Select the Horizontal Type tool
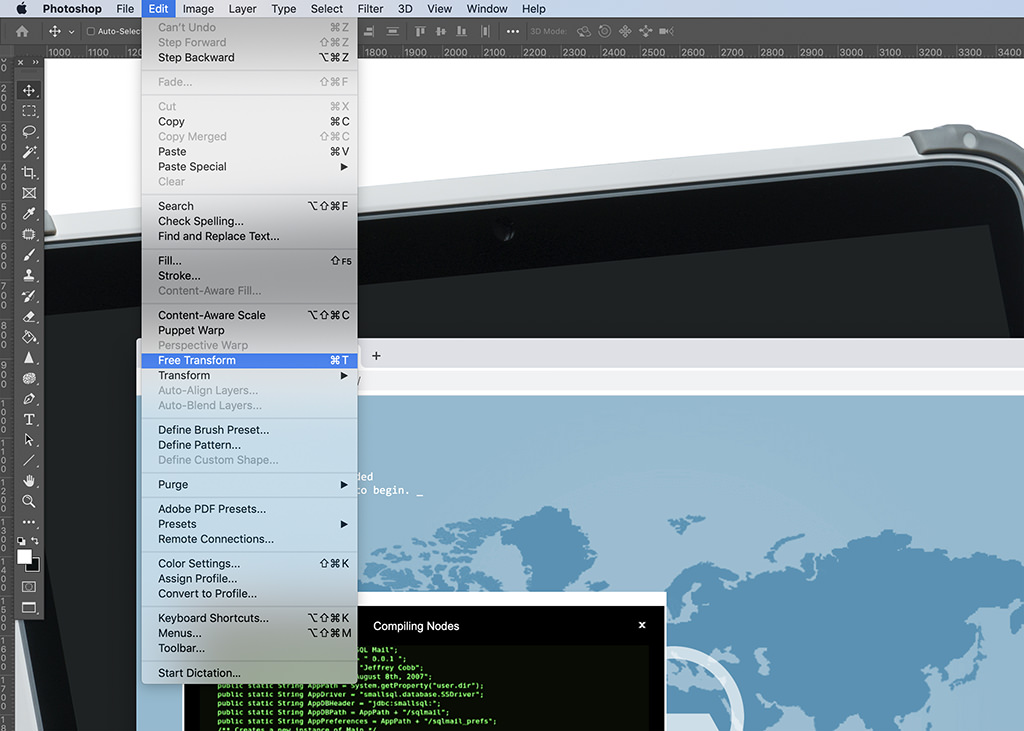 pyautogui.click(x=29, y=419)
